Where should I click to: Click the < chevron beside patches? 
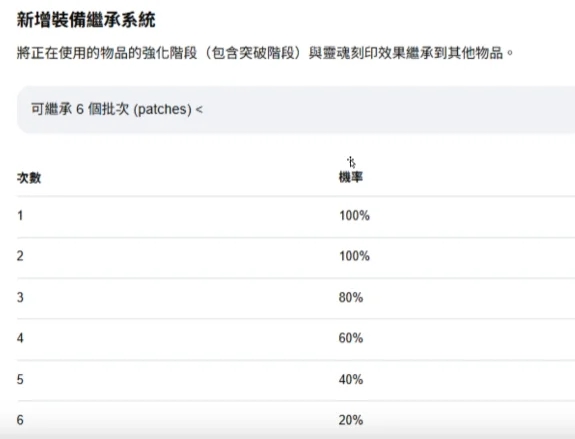click(x=199, y=109)
